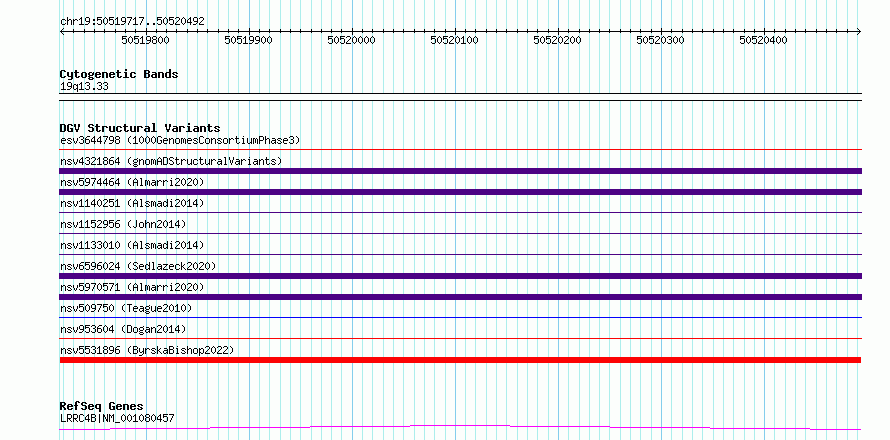This screenshot has height=440, width=890.
Task: Open variant nsv1152956 John2014 label
Action: pos(123,224)
